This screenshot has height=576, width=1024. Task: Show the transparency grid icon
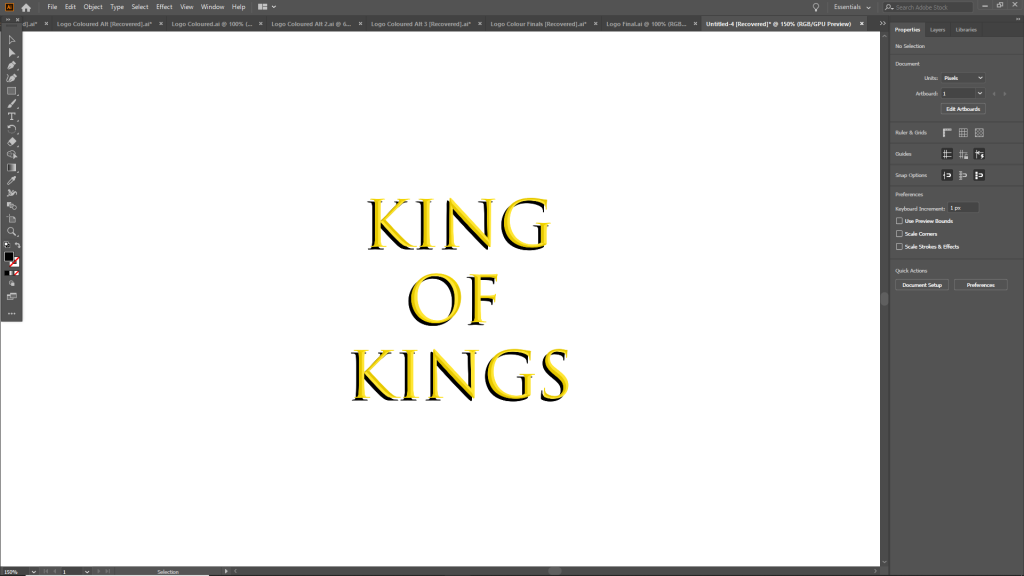pyautogui.click(x=979, y=132)
